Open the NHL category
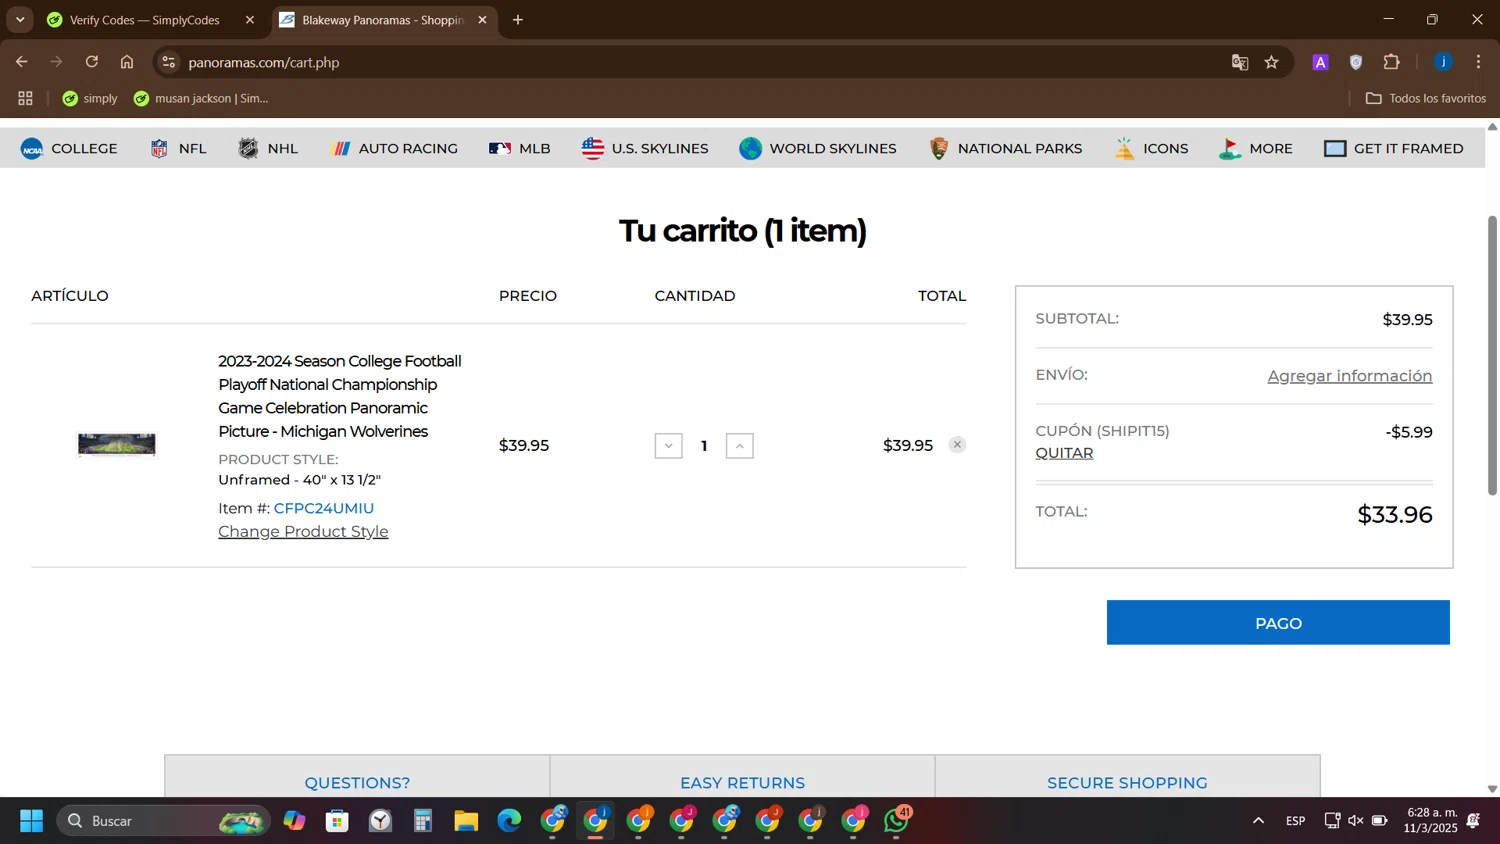This screenshot has width=1500, height=844. pyautogui.click(x=268, y=149)
